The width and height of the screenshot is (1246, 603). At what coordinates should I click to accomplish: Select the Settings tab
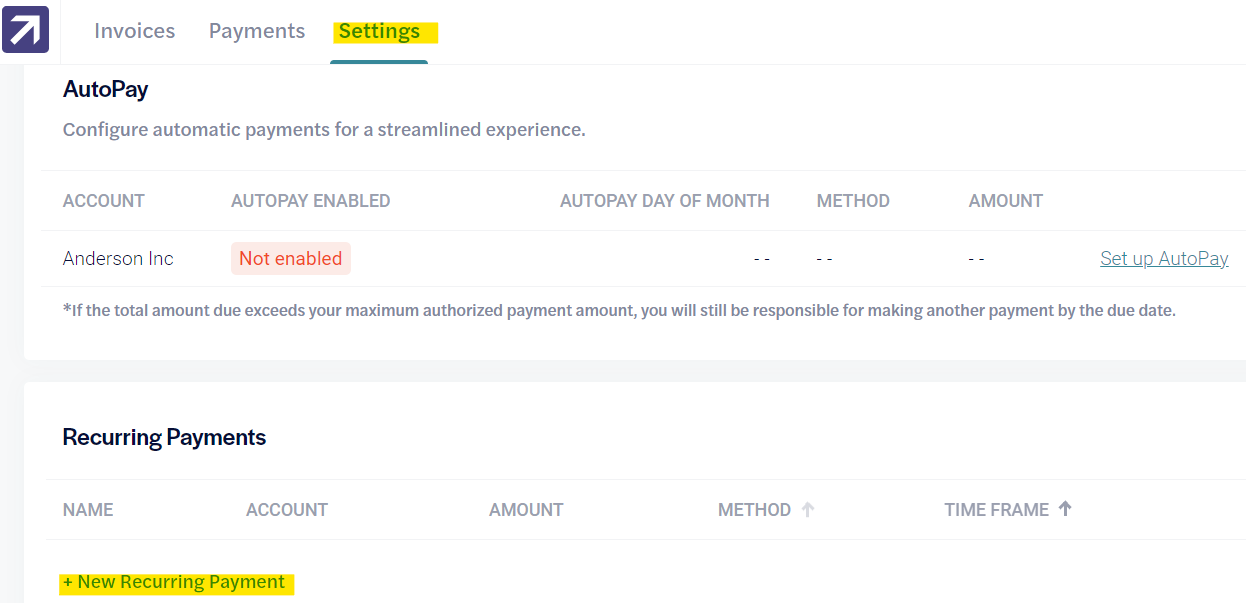(379, 31)
